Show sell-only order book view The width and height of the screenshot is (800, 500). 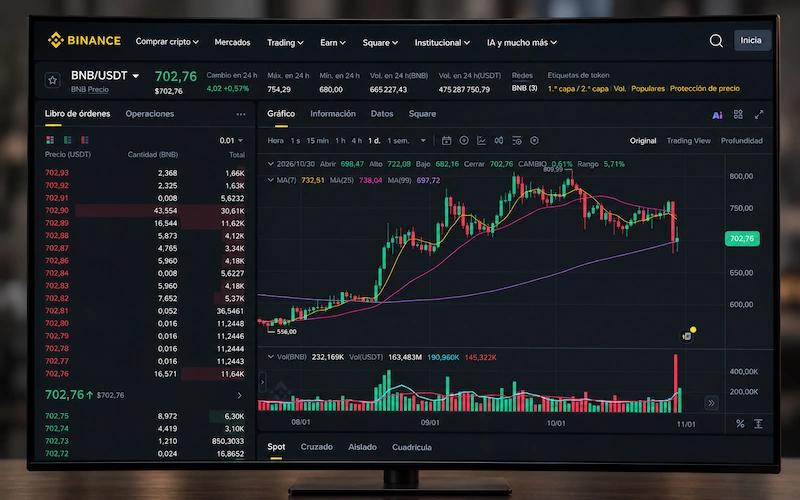85,140
